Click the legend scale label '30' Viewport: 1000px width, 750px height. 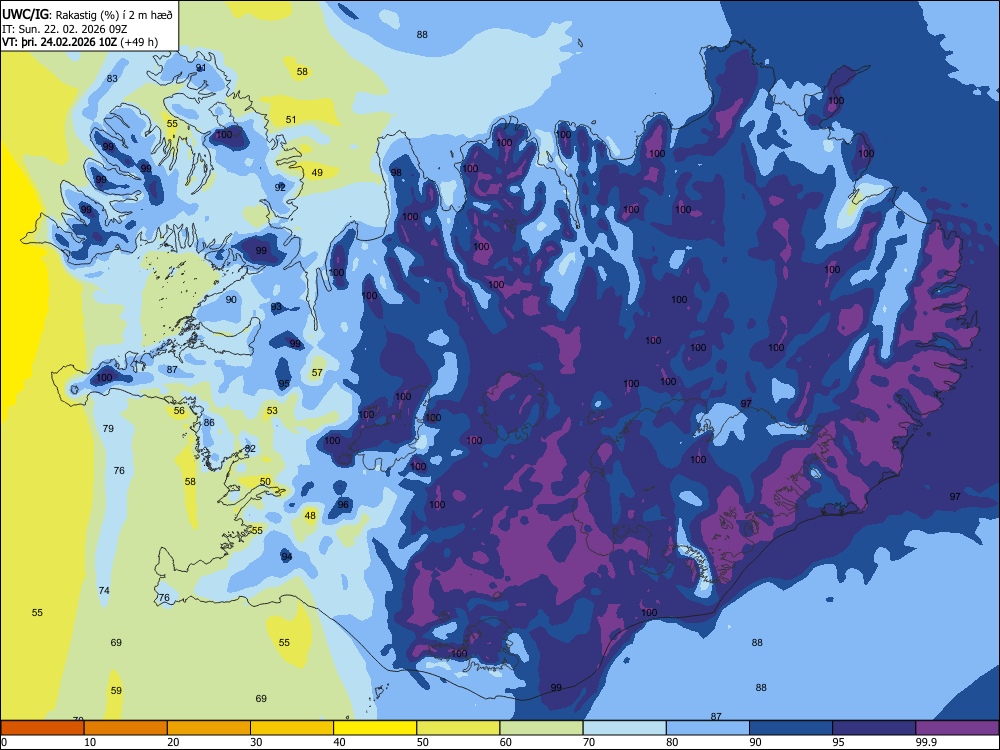[256, 742]
